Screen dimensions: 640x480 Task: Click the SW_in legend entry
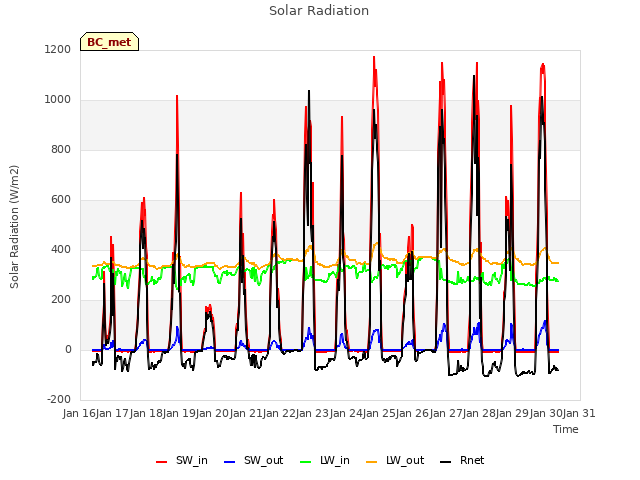182,460
